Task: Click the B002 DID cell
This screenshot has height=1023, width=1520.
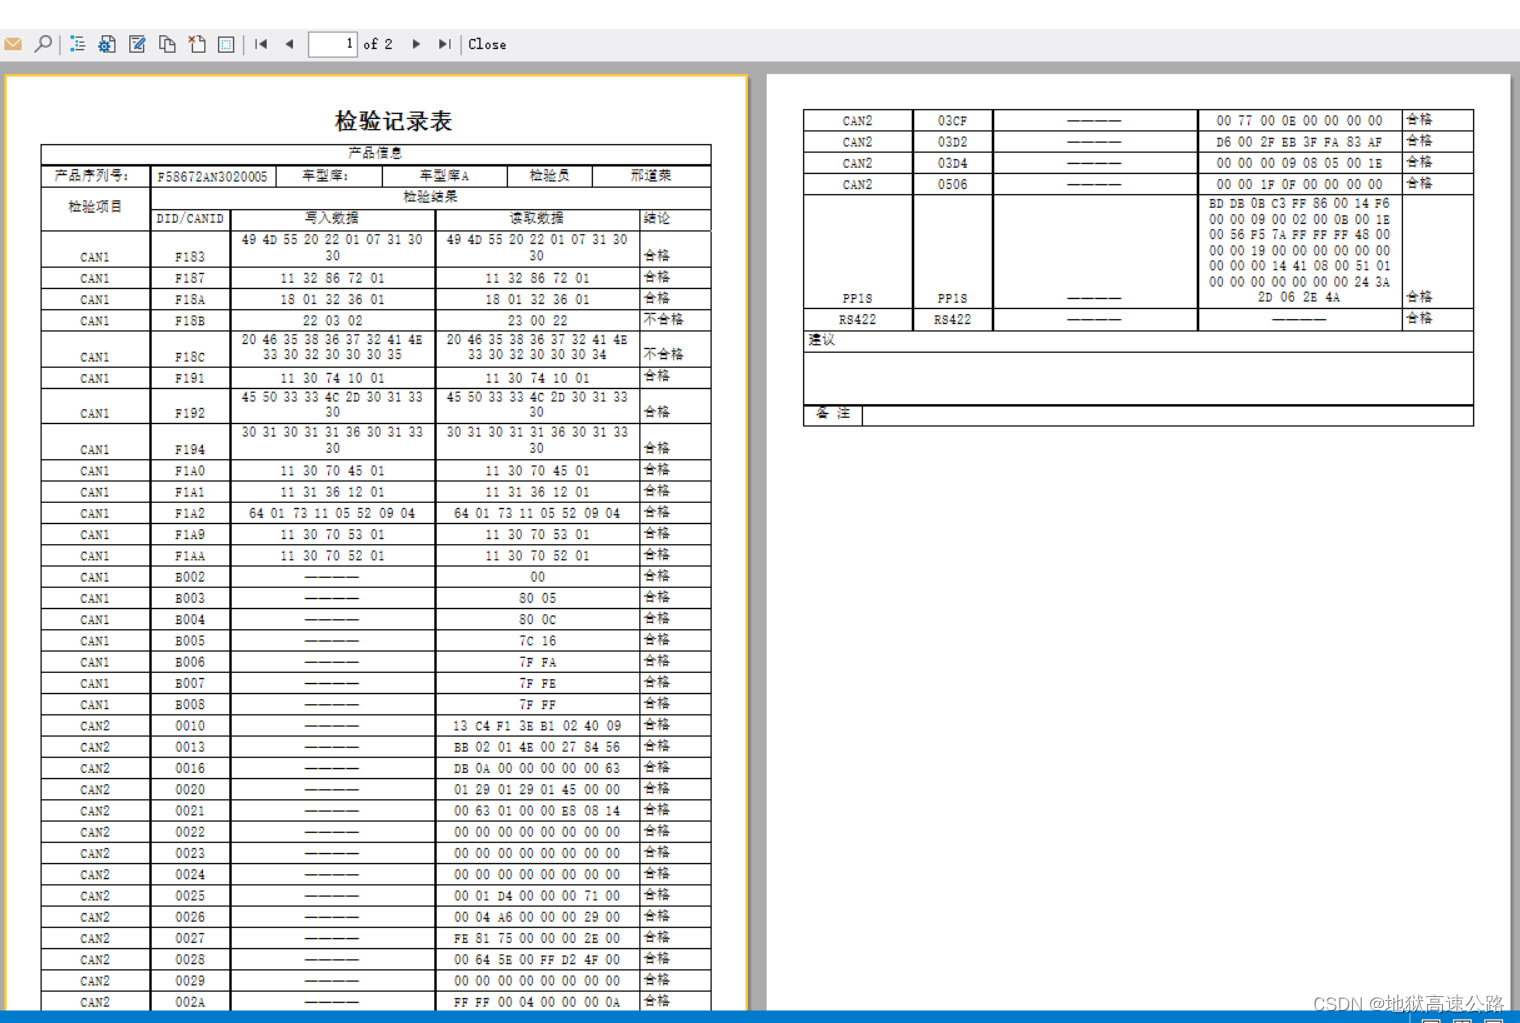Action: click(x=190, y=578)
